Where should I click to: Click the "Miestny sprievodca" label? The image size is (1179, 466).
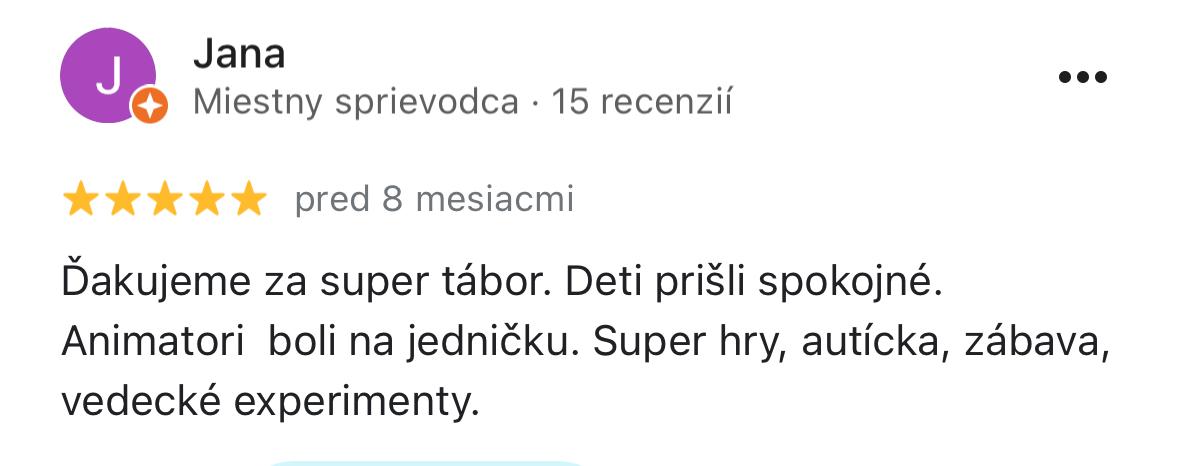(x=355, y=102)
